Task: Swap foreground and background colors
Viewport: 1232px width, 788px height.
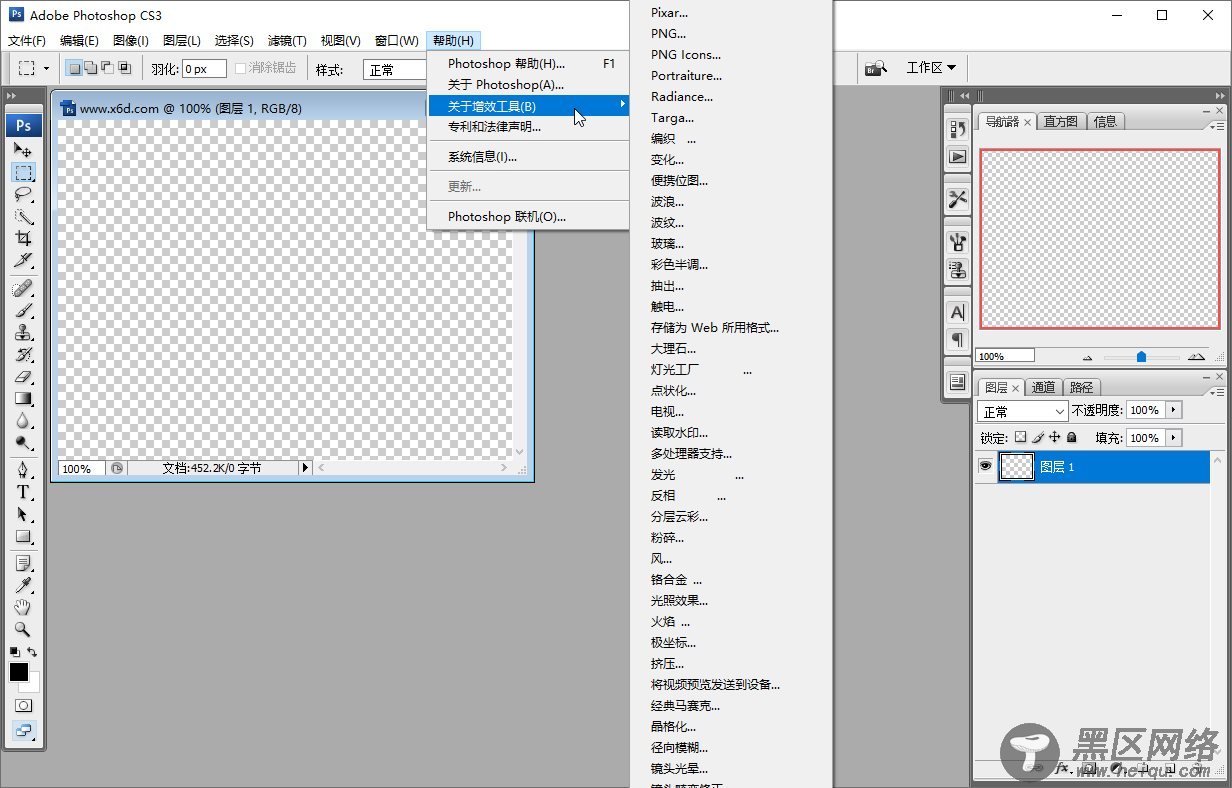Action: pyautogui.click(x=32, y=652)
